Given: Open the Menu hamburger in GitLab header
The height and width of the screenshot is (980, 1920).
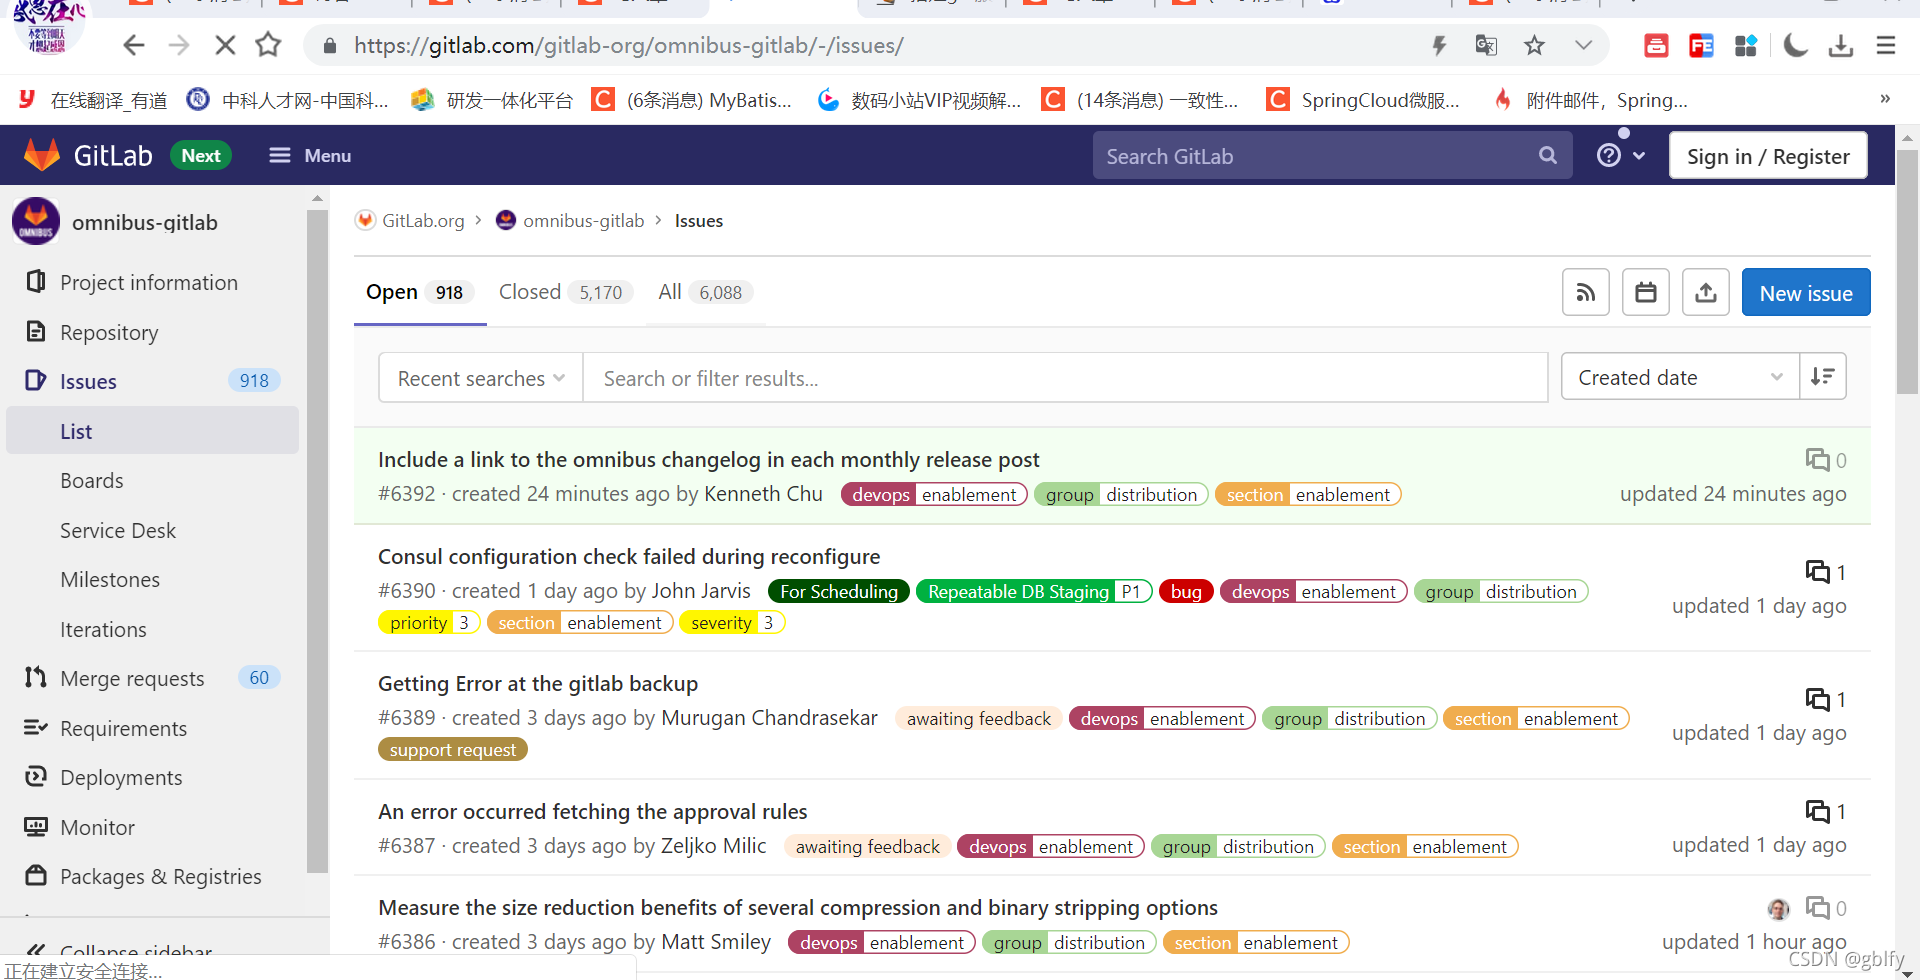Looking at the screenshot, I should tap(310, 155).
